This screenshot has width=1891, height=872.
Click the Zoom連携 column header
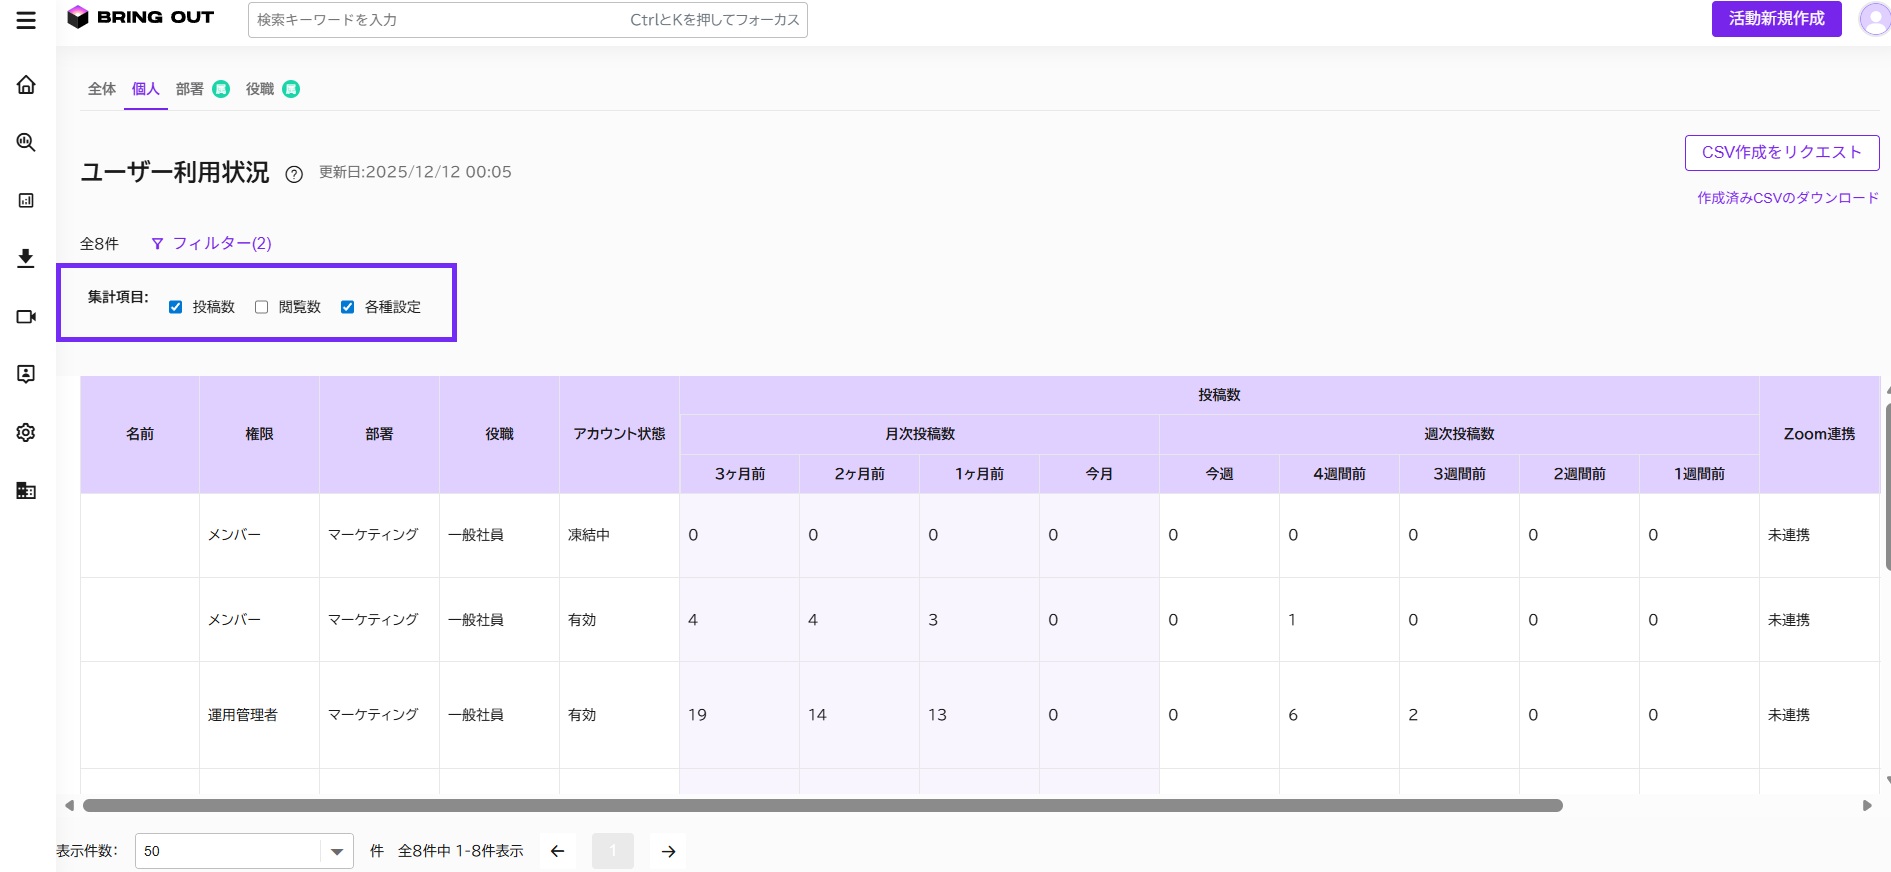[1820, 434]
